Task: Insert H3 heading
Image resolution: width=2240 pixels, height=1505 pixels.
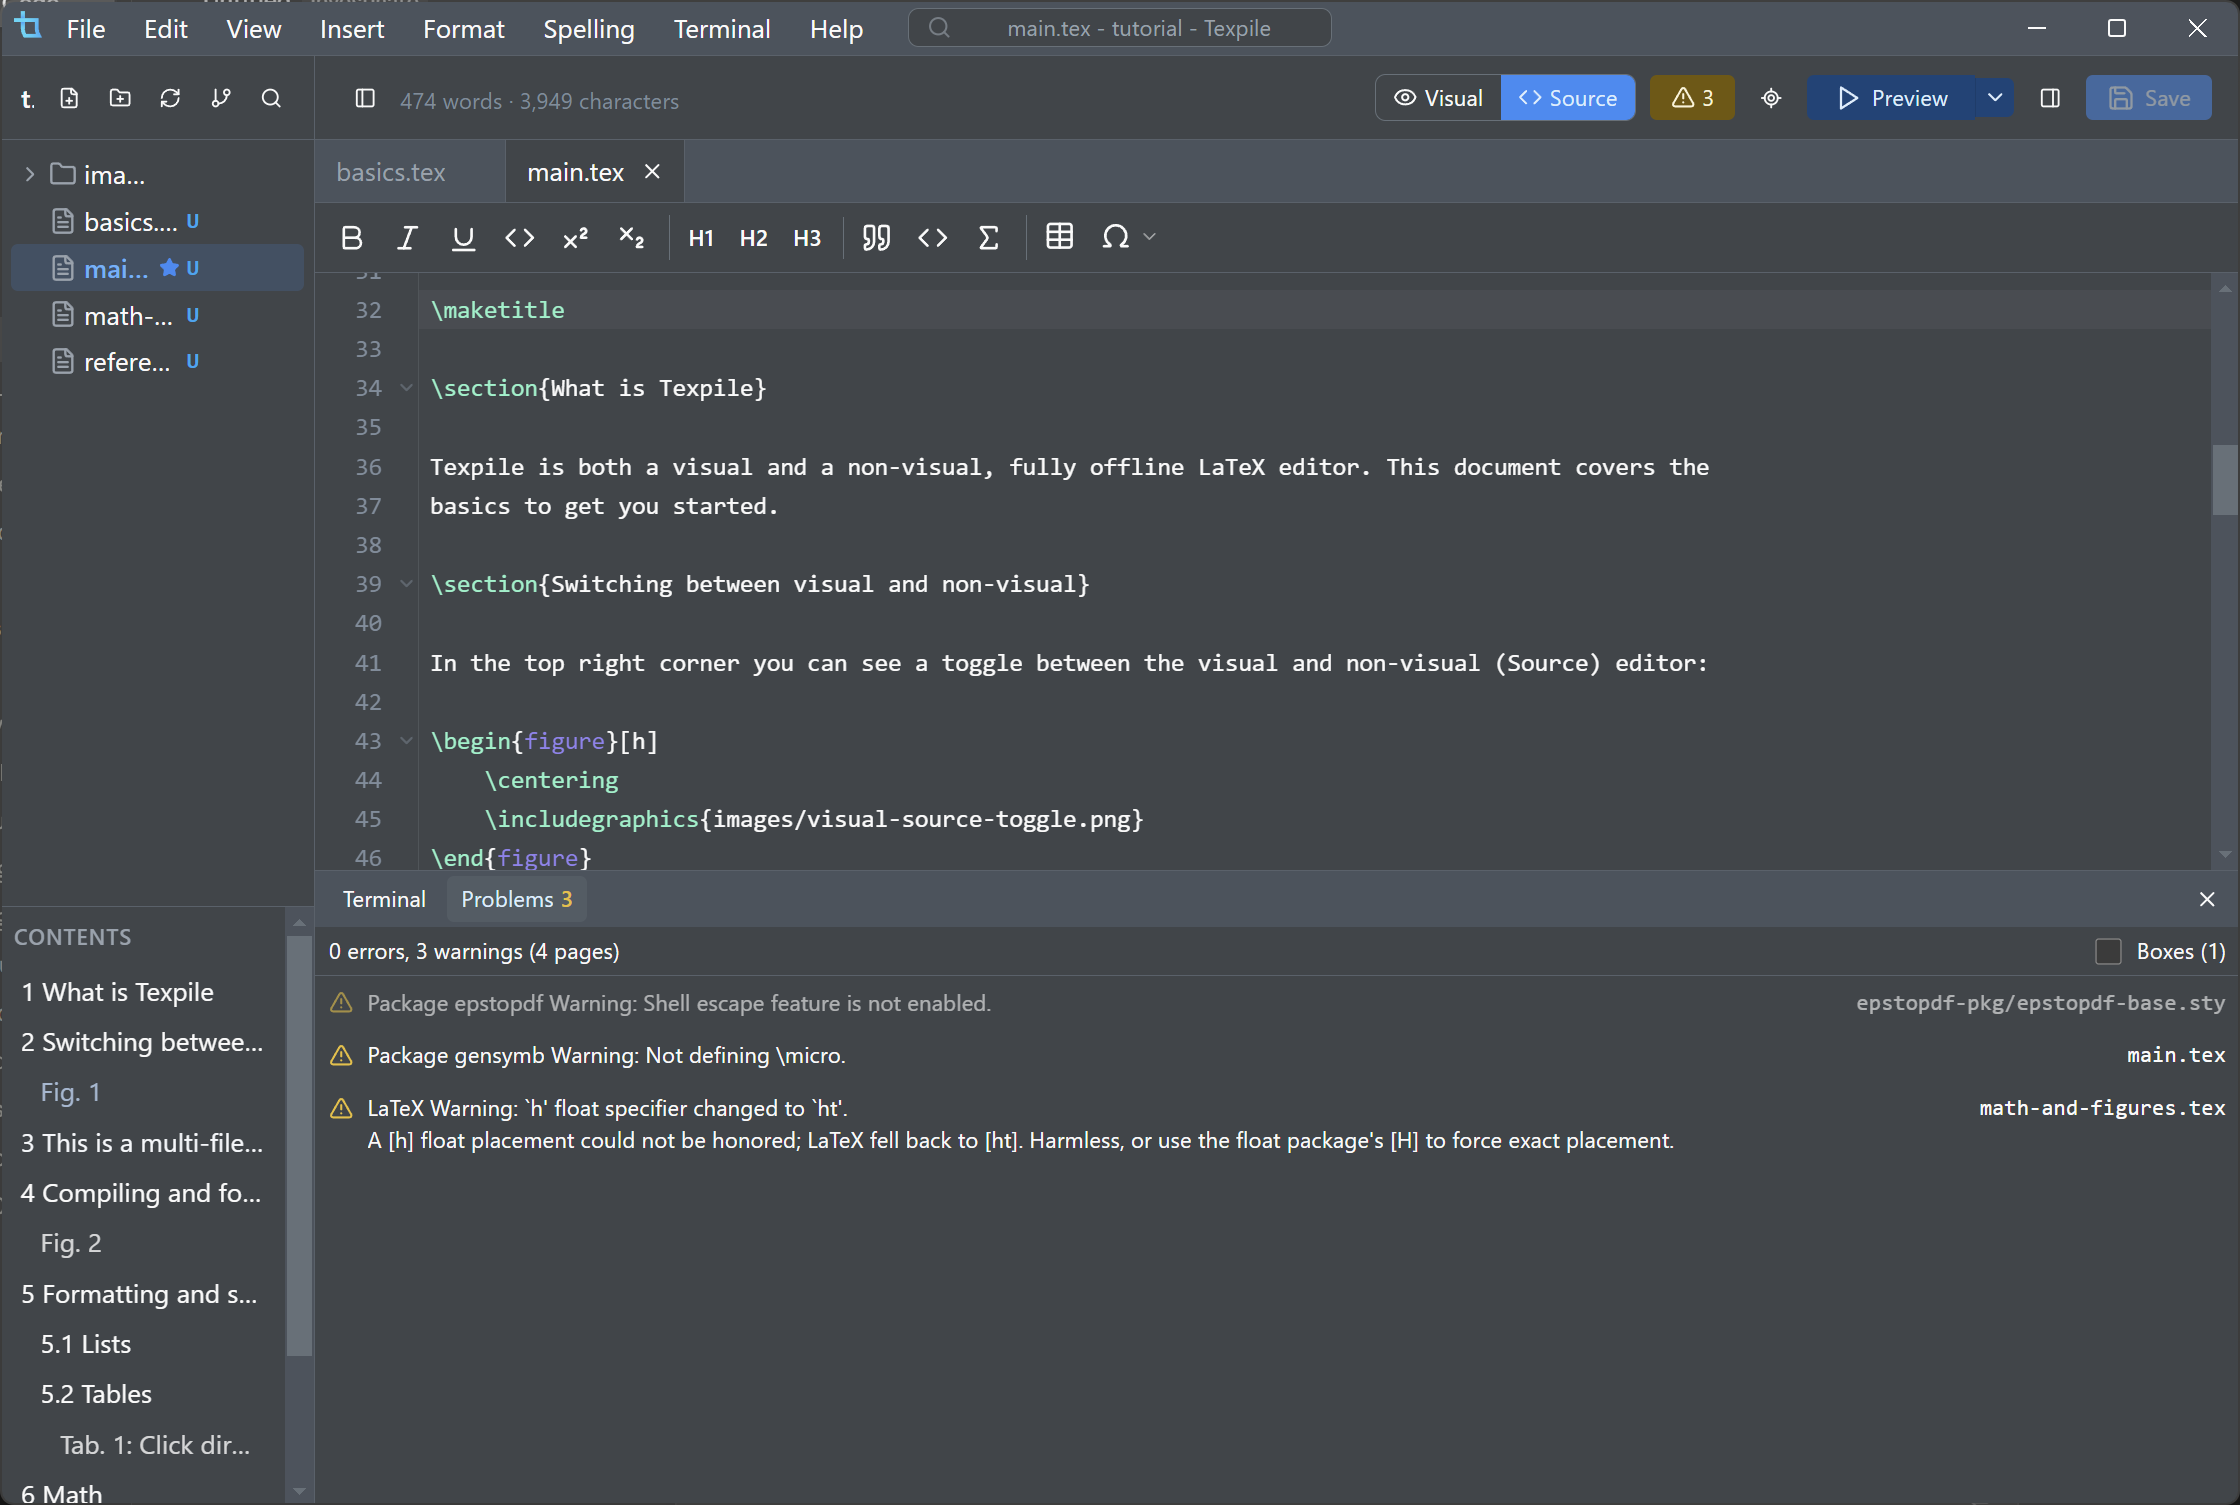Action: click(807, 238)
